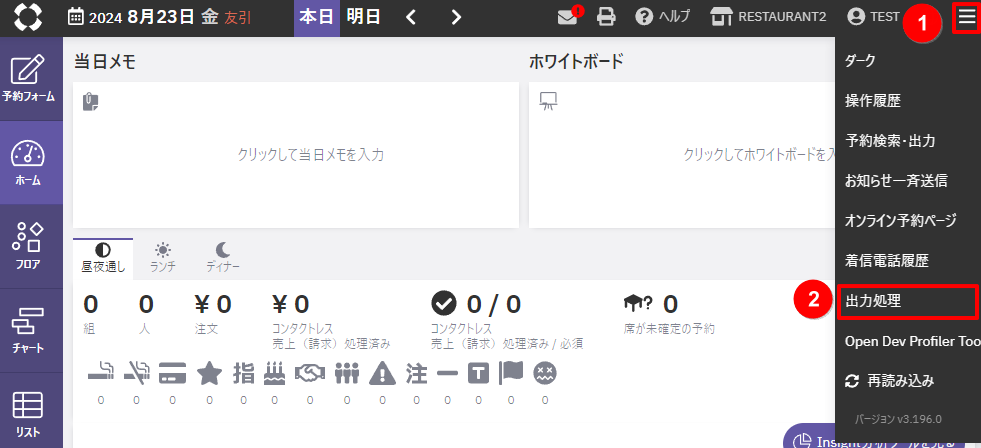Screen dimensions: 981x448
Task: Switch to the Lunch (ランチ) tab
Action: [x=163, y=257]
